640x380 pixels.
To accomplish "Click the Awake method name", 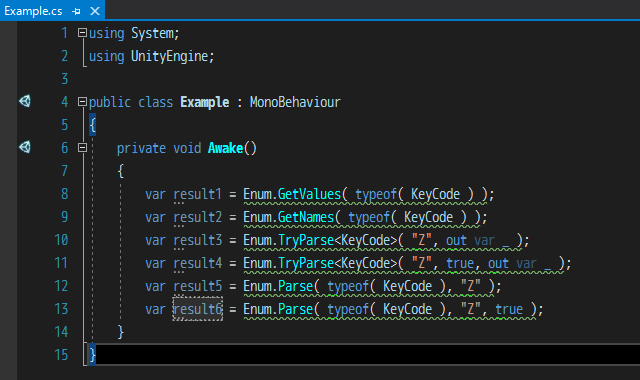I will (225, 148).
